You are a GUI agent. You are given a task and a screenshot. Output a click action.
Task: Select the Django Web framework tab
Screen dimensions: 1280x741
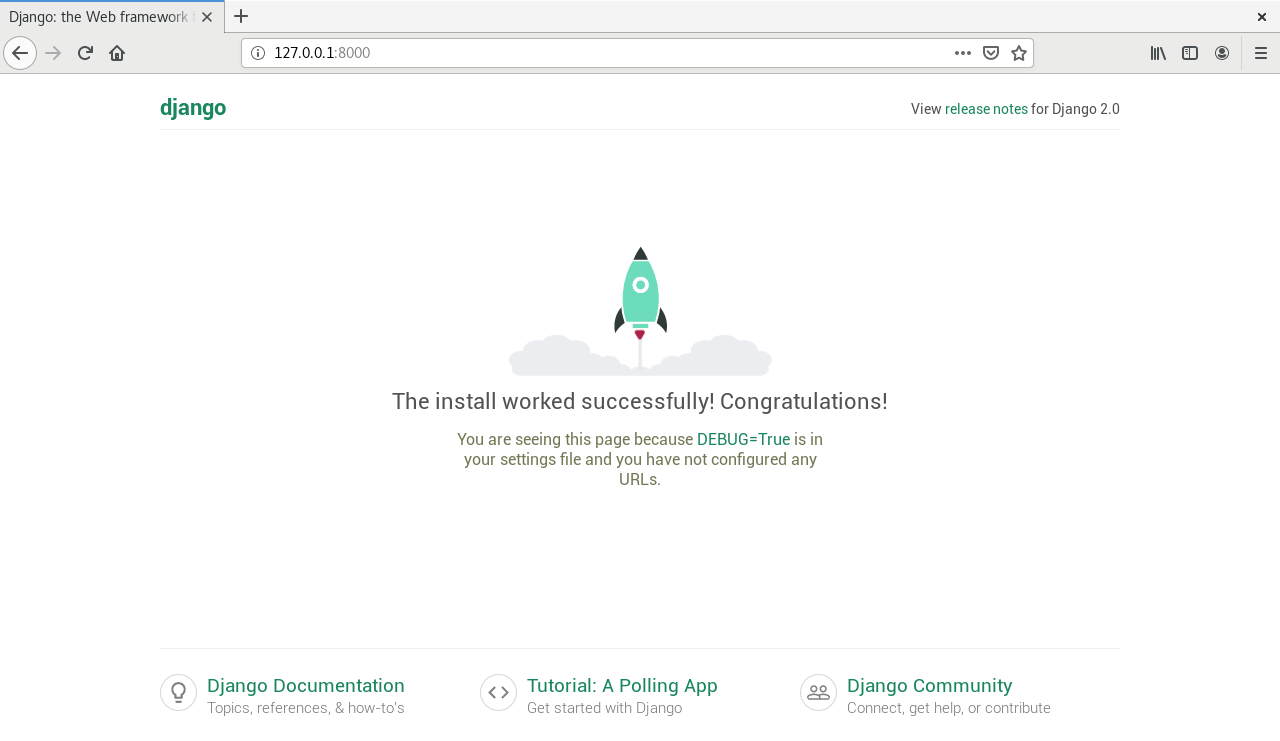click(112, 17)
